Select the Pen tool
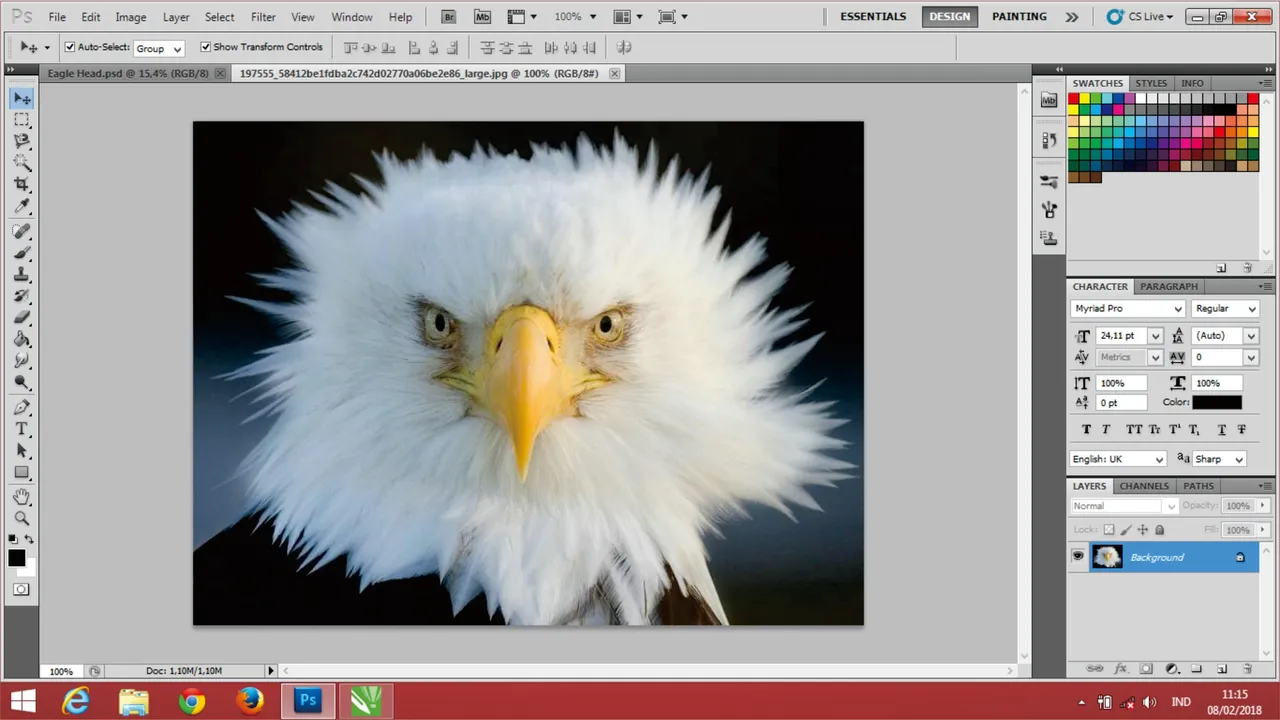 click(22, 408)
